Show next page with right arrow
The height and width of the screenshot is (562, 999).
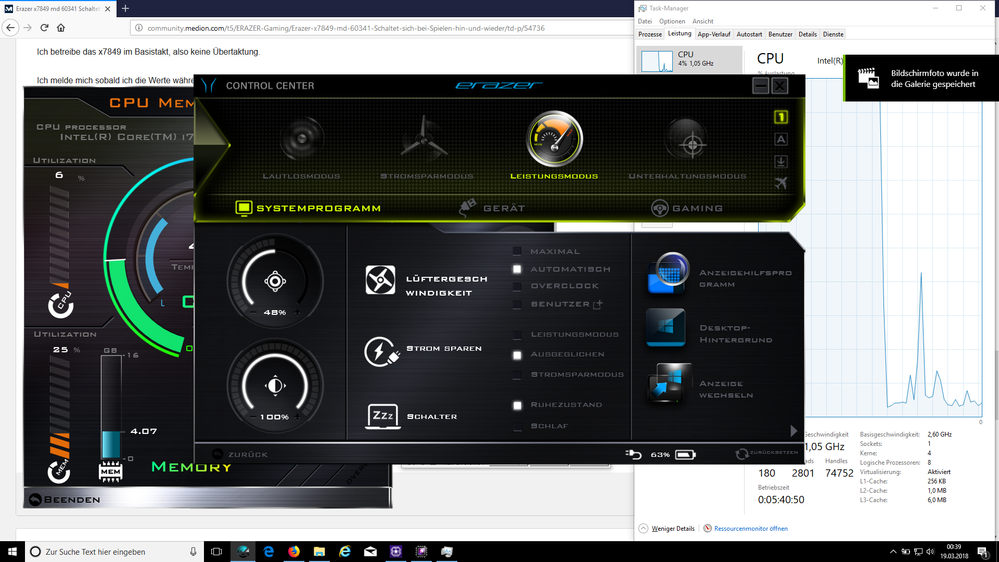pyautogui.click(x=794, y=431)
